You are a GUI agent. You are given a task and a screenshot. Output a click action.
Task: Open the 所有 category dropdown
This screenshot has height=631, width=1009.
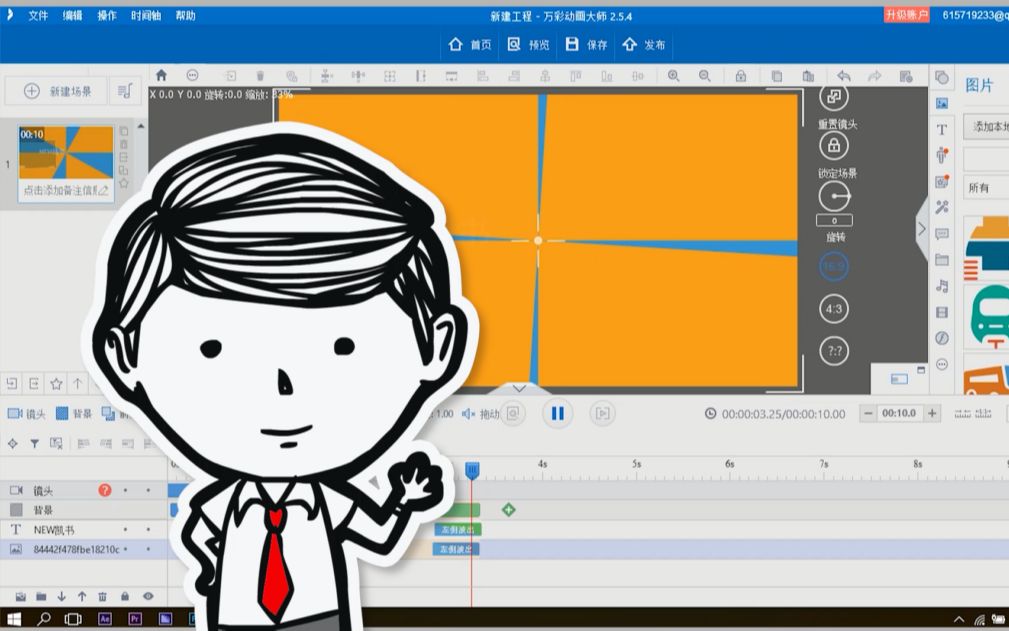[x=986, y=187]
